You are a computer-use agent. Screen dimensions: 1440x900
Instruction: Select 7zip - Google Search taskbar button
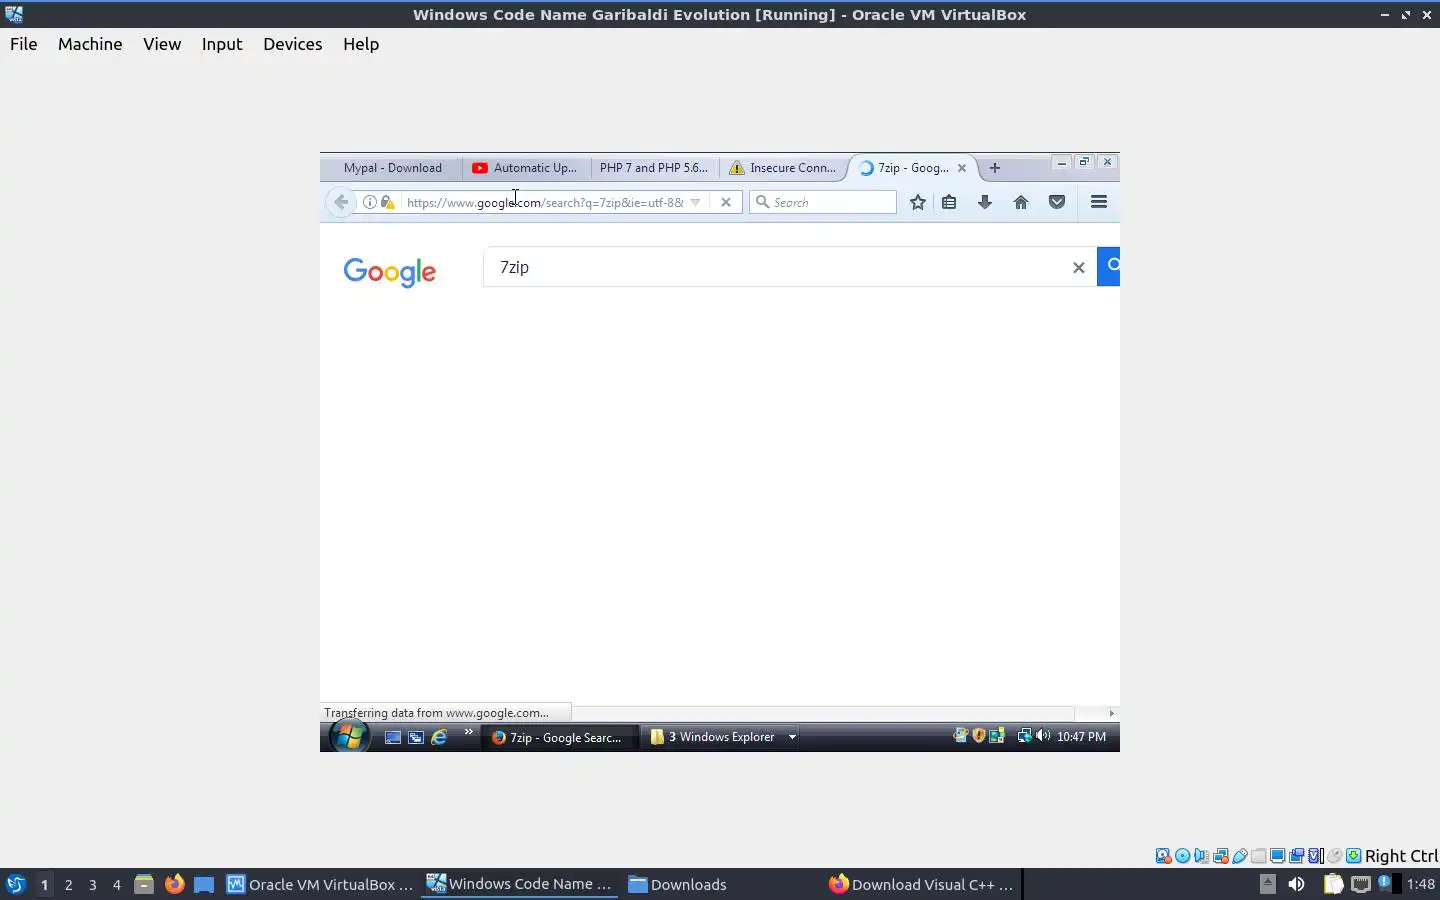click(558, 737)
